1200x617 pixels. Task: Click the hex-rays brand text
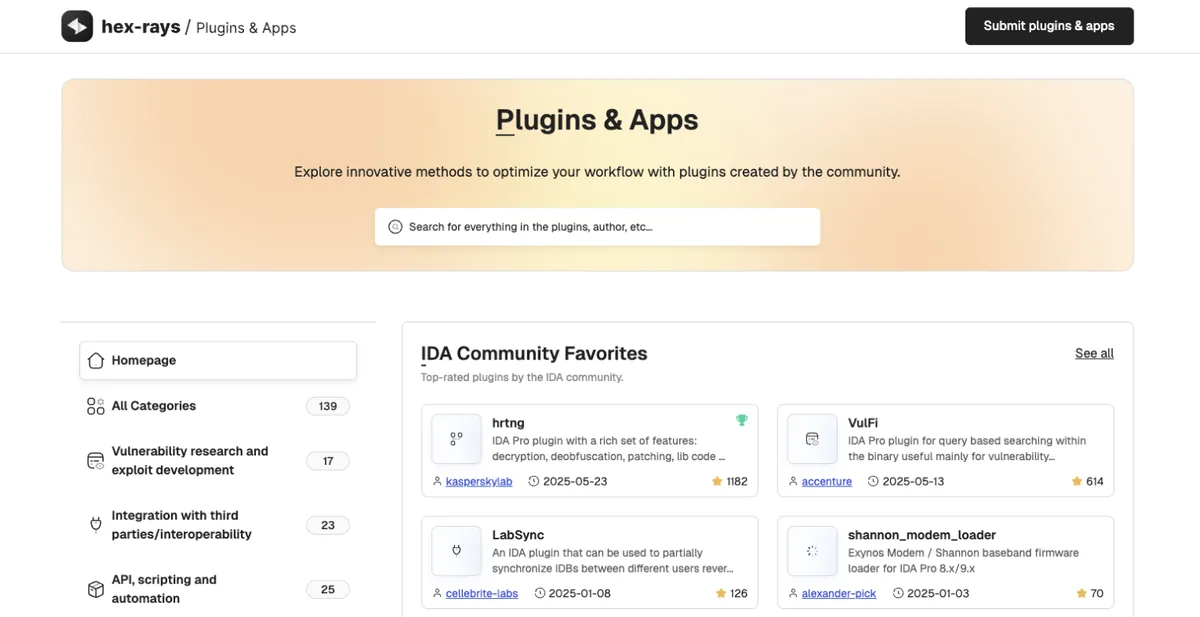click(x=141, y=27)
